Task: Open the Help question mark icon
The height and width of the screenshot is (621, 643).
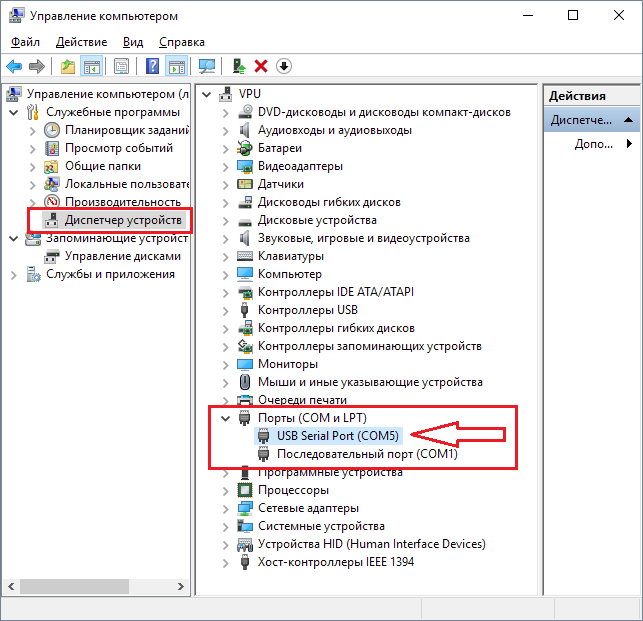Action: click(152, 66)
